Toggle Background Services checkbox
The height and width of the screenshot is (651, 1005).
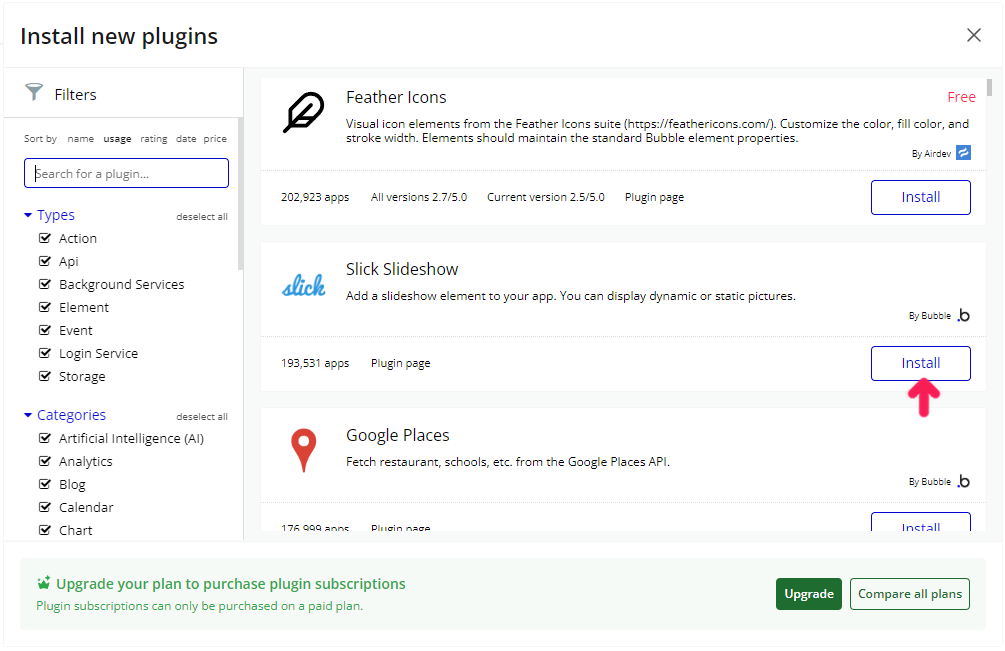coord(45,284)
